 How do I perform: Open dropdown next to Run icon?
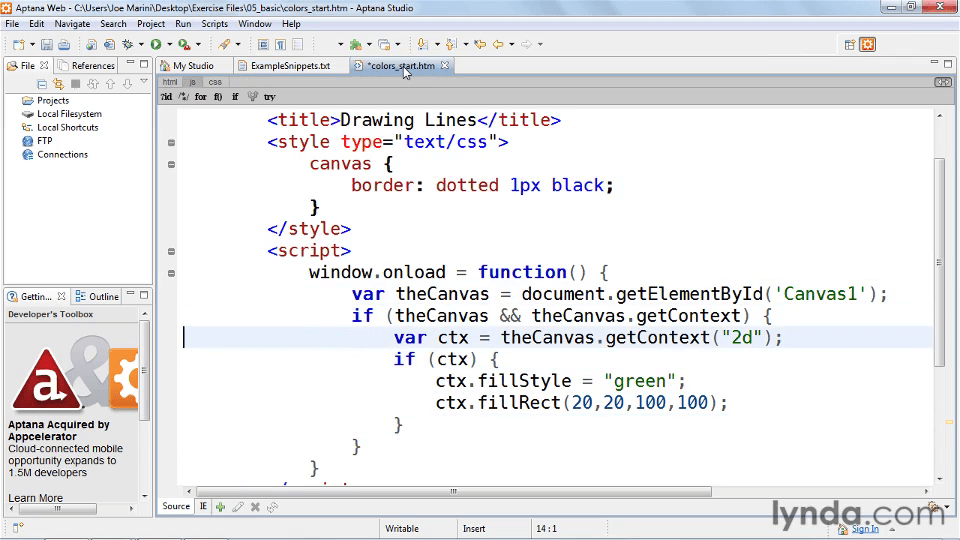click(x=170, y=45)
